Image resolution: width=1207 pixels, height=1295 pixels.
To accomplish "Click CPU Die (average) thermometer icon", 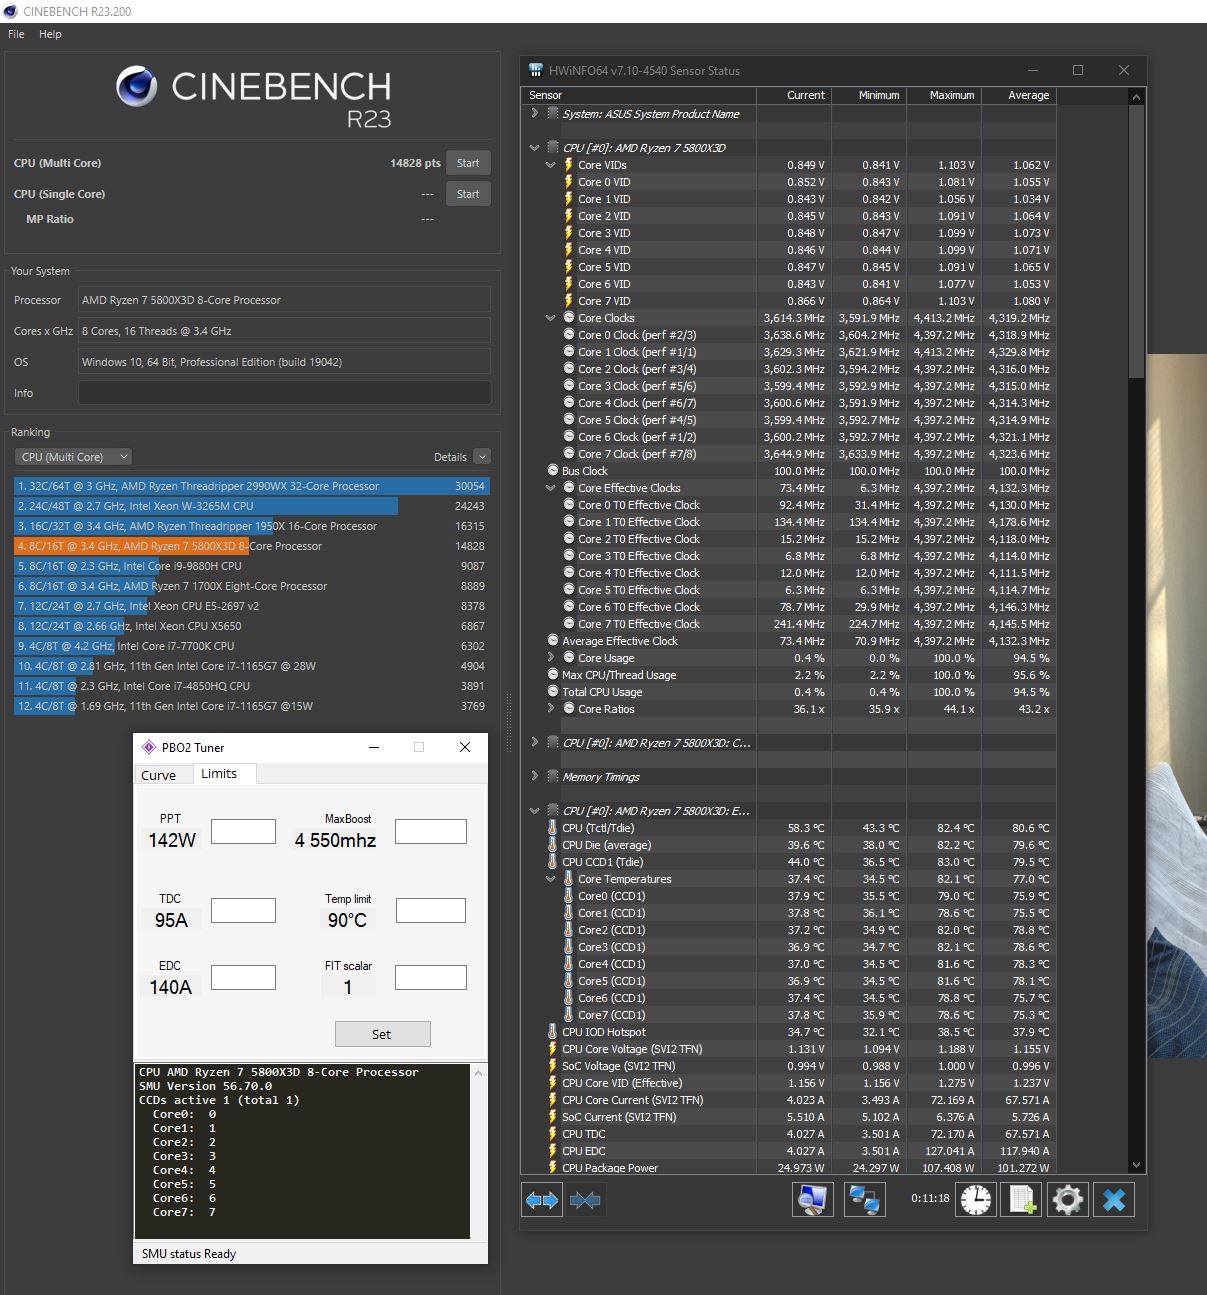I will tap(552, 845).
